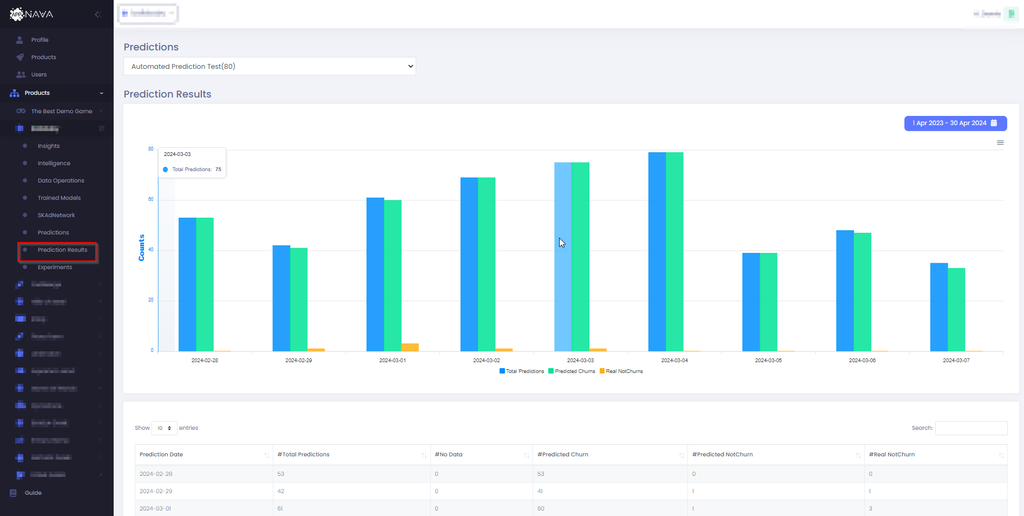Toggle the Total Predictions series in the legend
Viewport: 1024px width, 516px height.
coord(522,371)
